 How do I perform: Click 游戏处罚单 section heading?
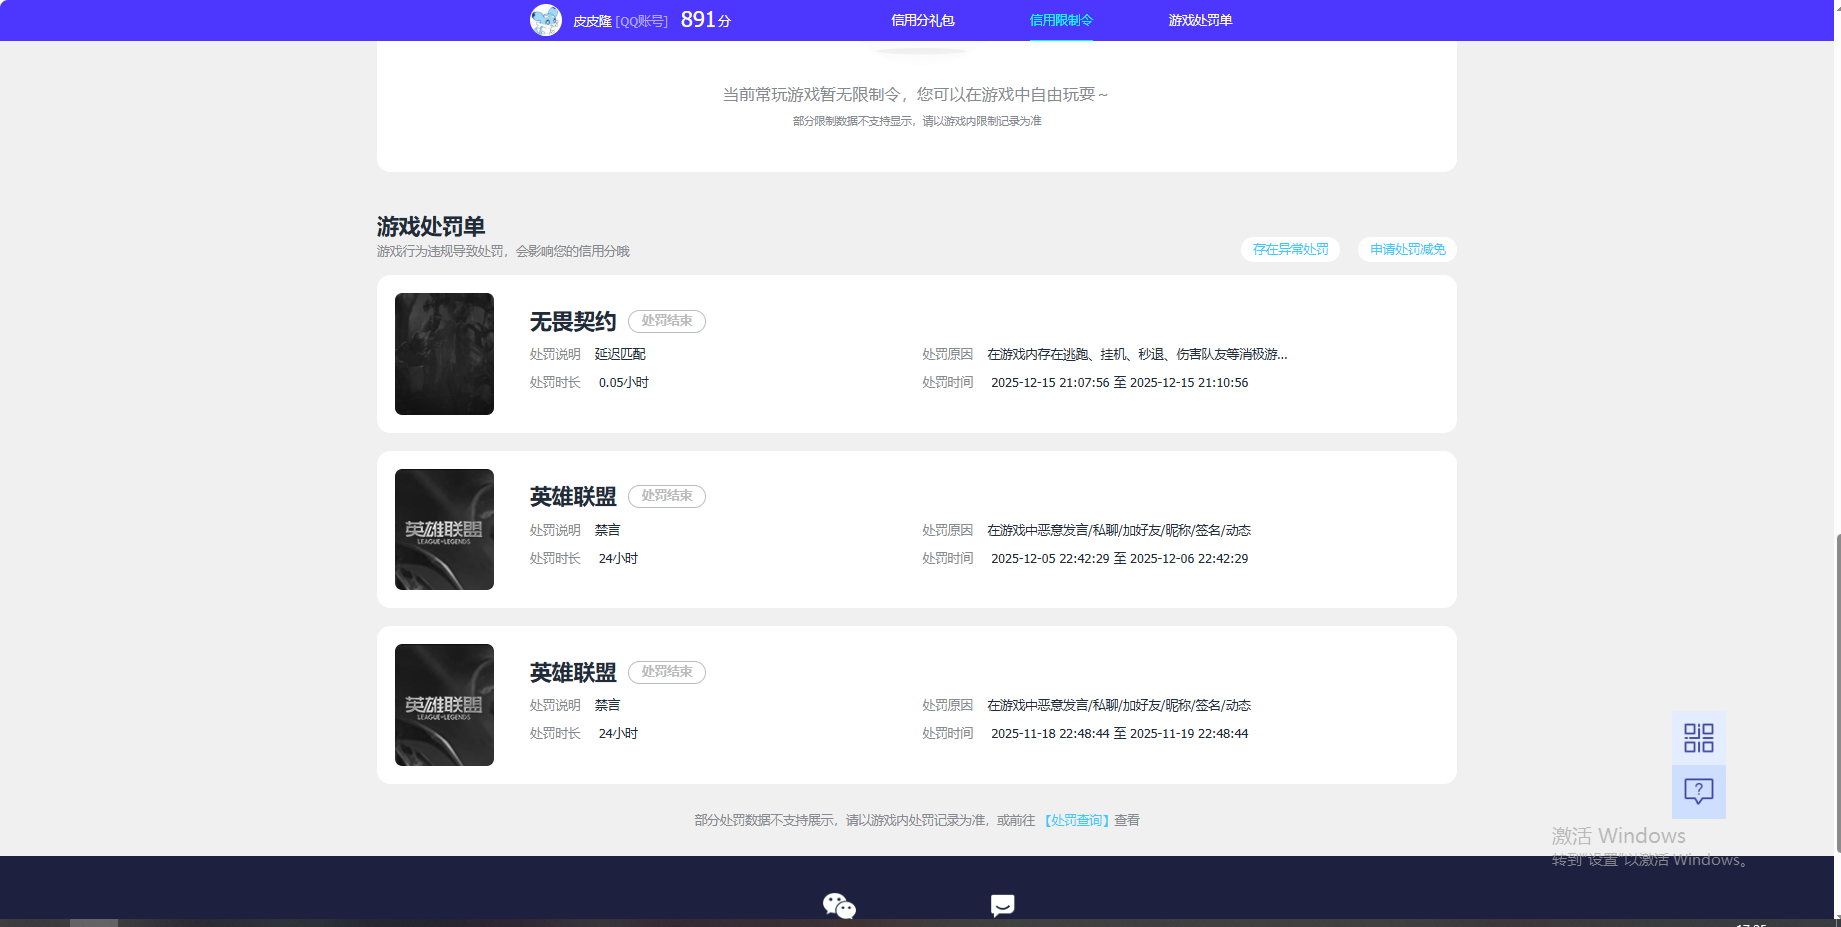pos(431,226)
